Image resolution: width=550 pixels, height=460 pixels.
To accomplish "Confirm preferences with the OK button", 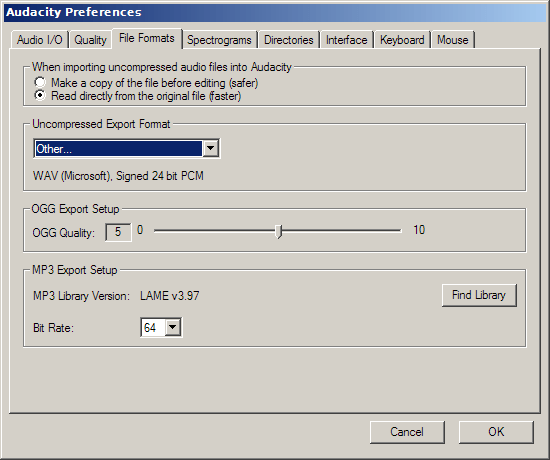I will coord(496,432).
